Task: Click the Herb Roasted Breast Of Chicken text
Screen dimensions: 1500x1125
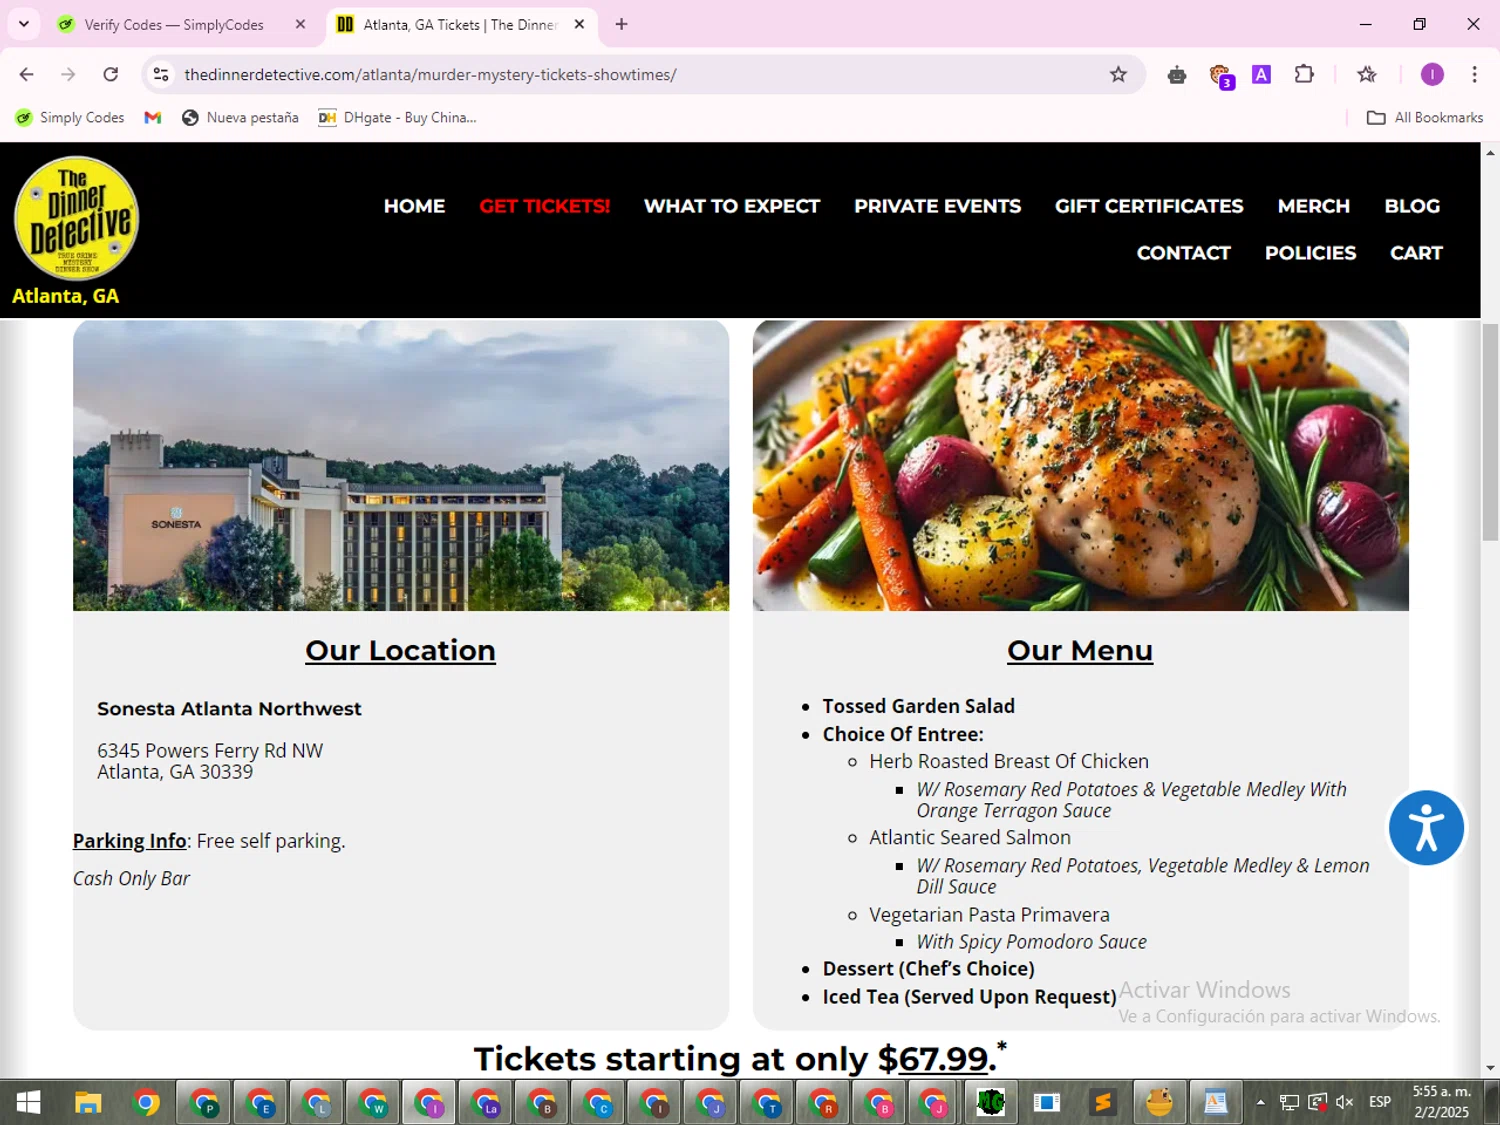Action: point(1009,761)
